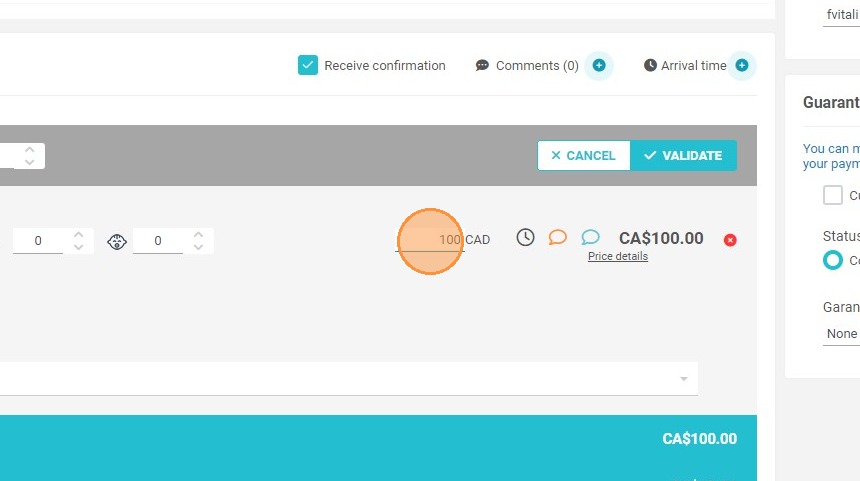Increase the infant count stepper
The width and height of the screenshot is (860, 481).
click(199, 234)
